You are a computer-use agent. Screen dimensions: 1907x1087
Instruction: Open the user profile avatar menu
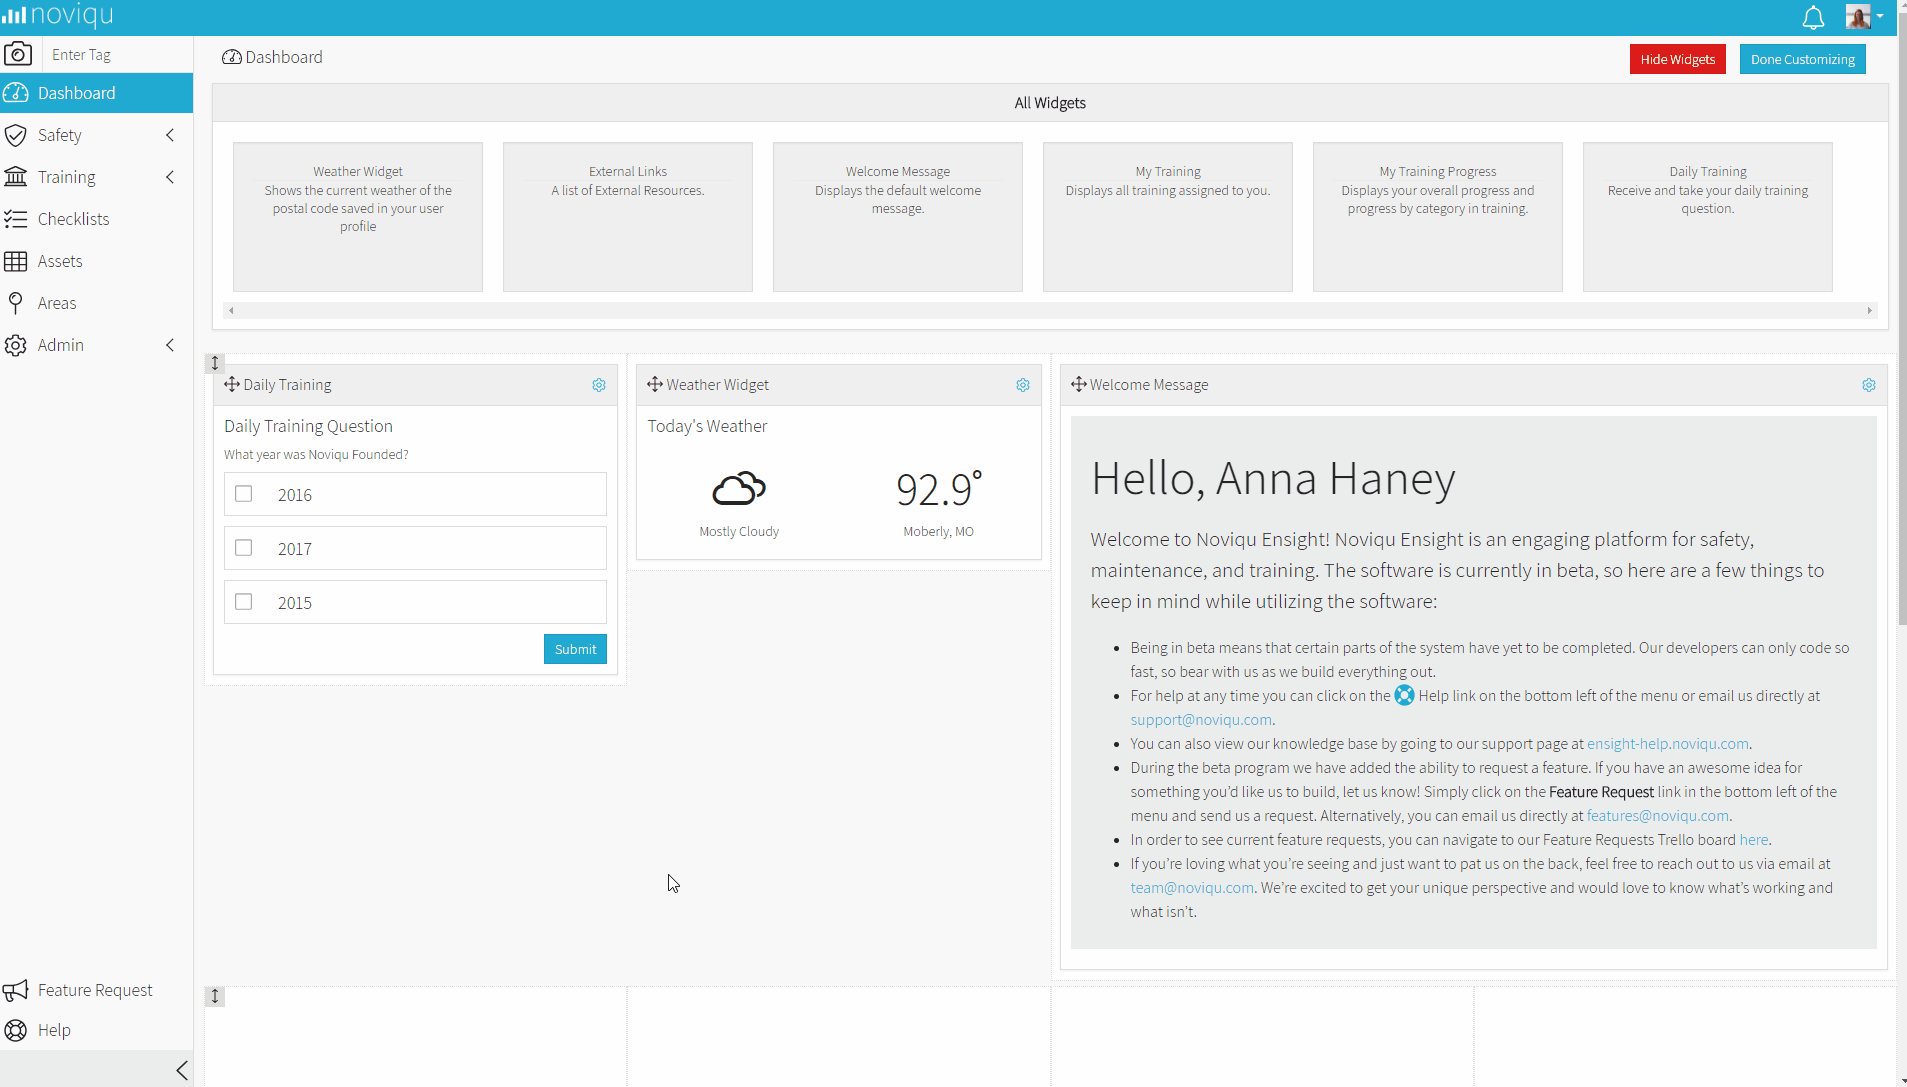[1864, 17]
